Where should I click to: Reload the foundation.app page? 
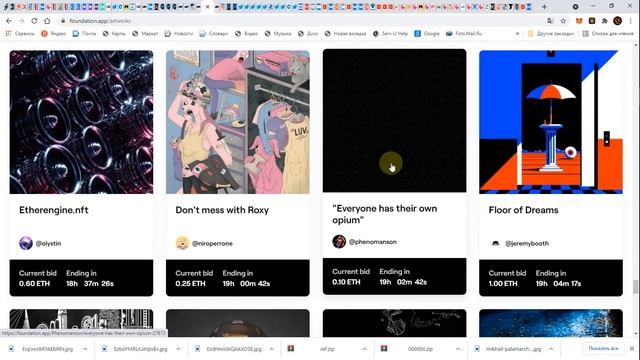click(x=34, y=21)
